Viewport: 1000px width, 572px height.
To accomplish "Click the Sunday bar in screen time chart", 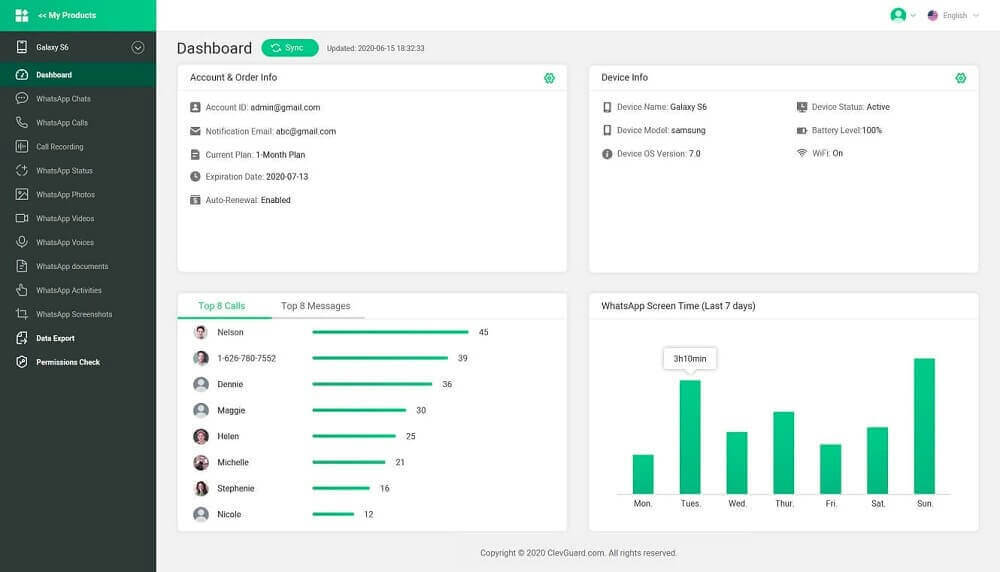I will point(924,426).
